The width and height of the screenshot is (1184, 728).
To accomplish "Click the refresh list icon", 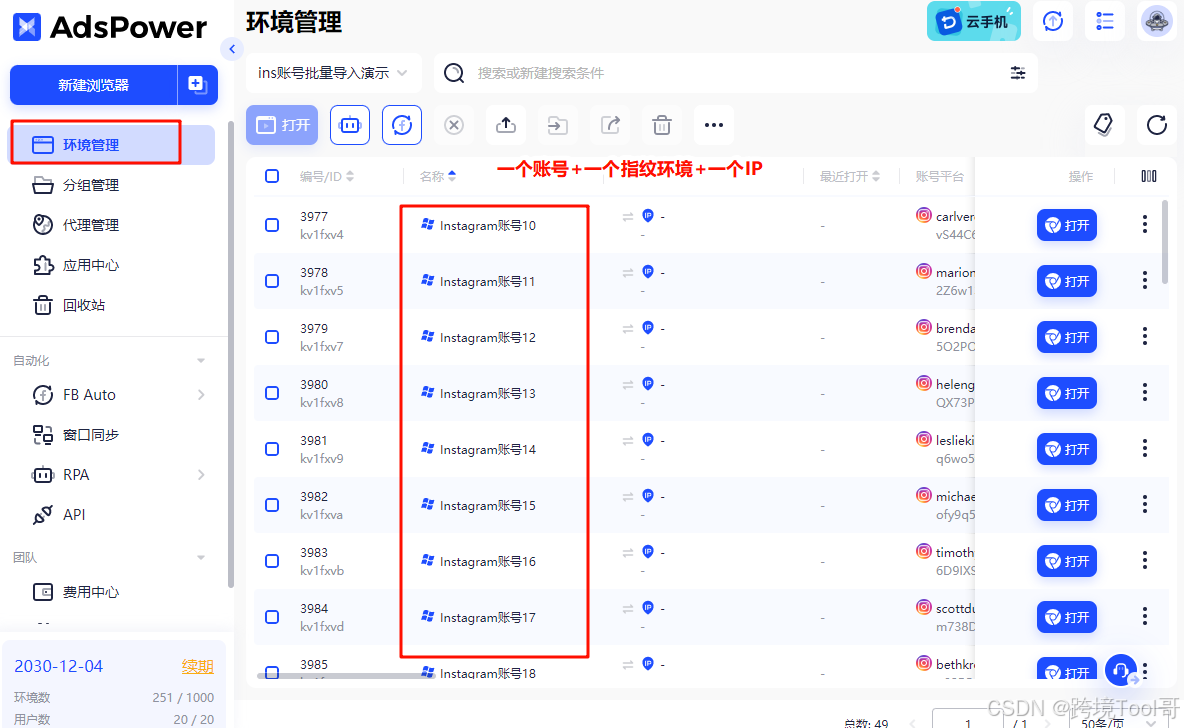I will point(1156,125).
